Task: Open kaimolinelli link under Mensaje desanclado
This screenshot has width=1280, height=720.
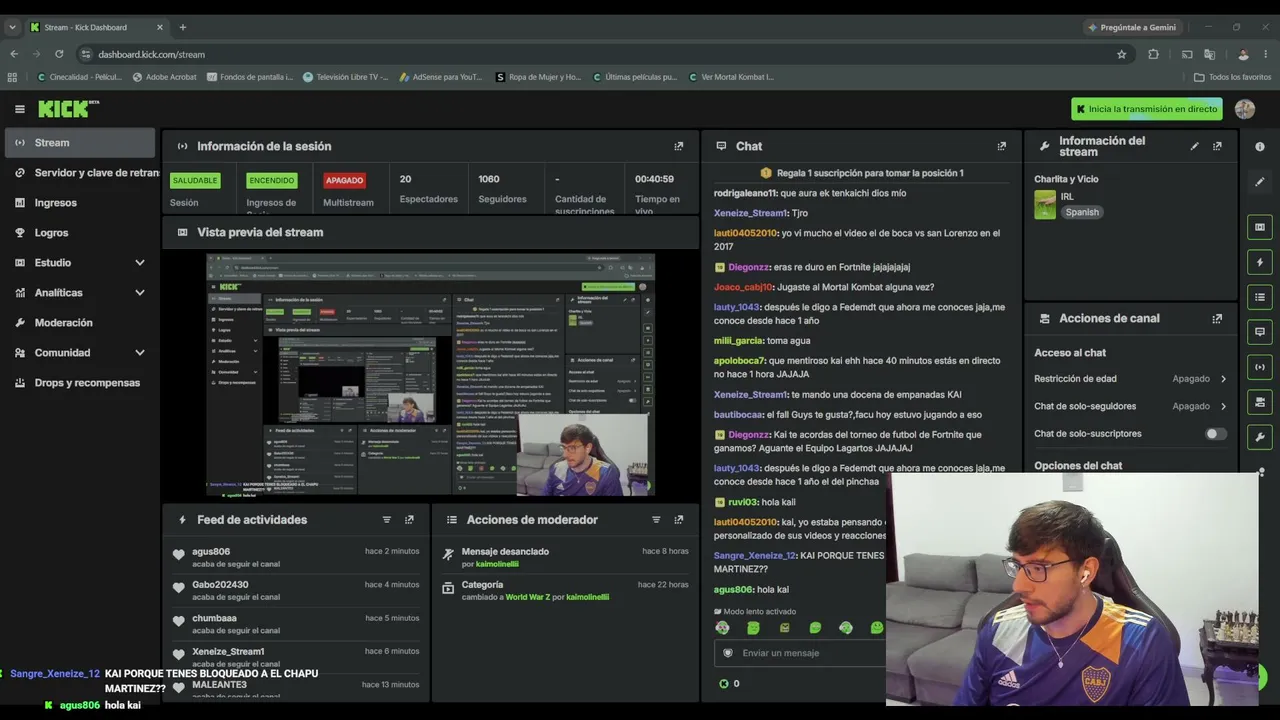Action: [x=497, y=564]
